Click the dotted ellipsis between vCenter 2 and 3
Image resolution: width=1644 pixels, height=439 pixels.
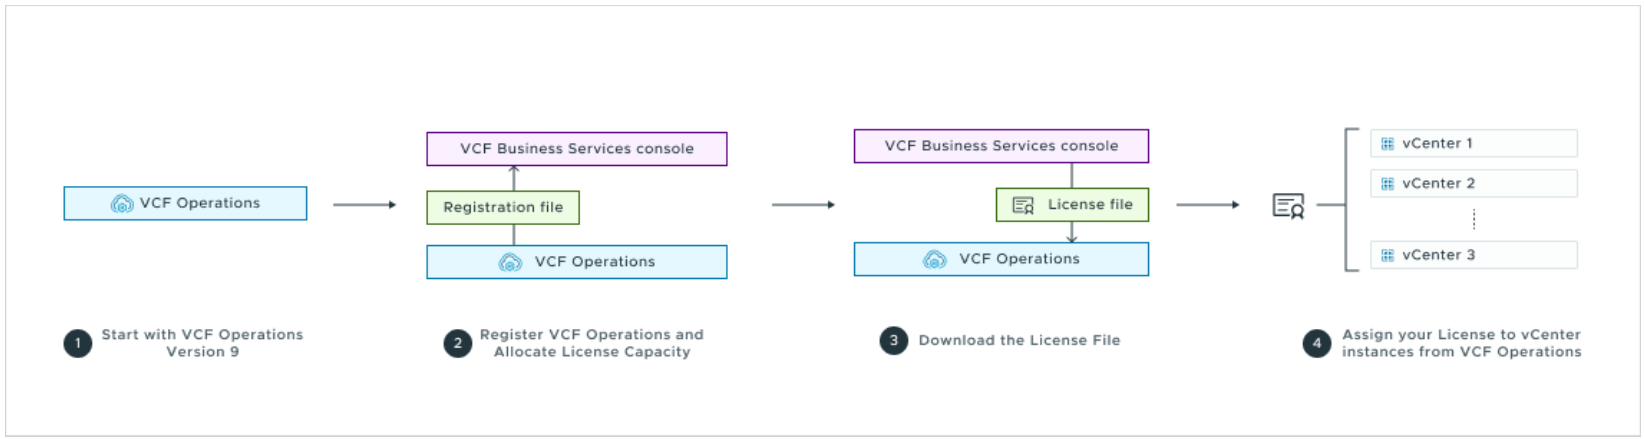coord(1474,219)
